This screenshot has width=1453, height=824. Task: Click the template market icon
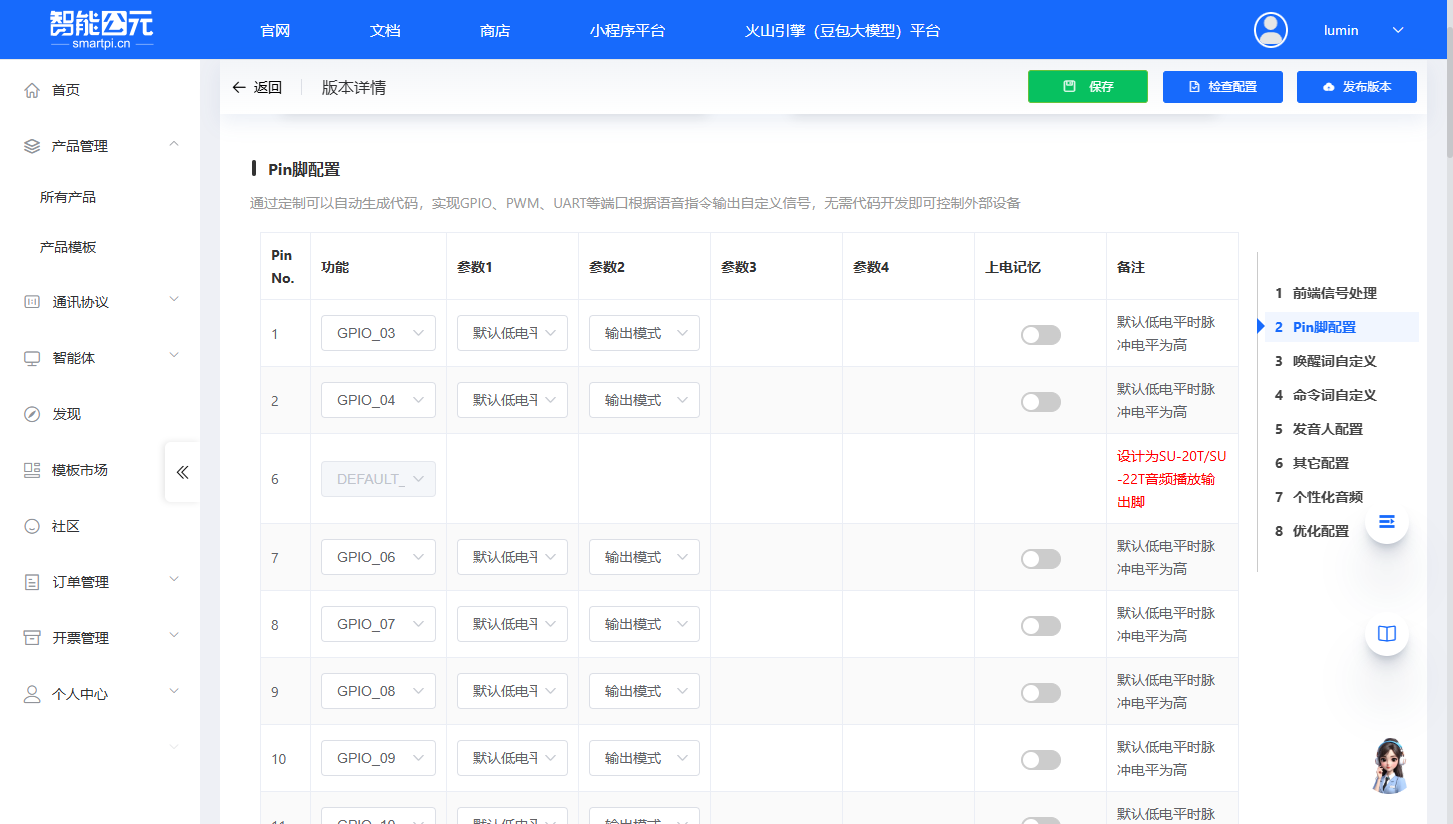pos(32,470)
